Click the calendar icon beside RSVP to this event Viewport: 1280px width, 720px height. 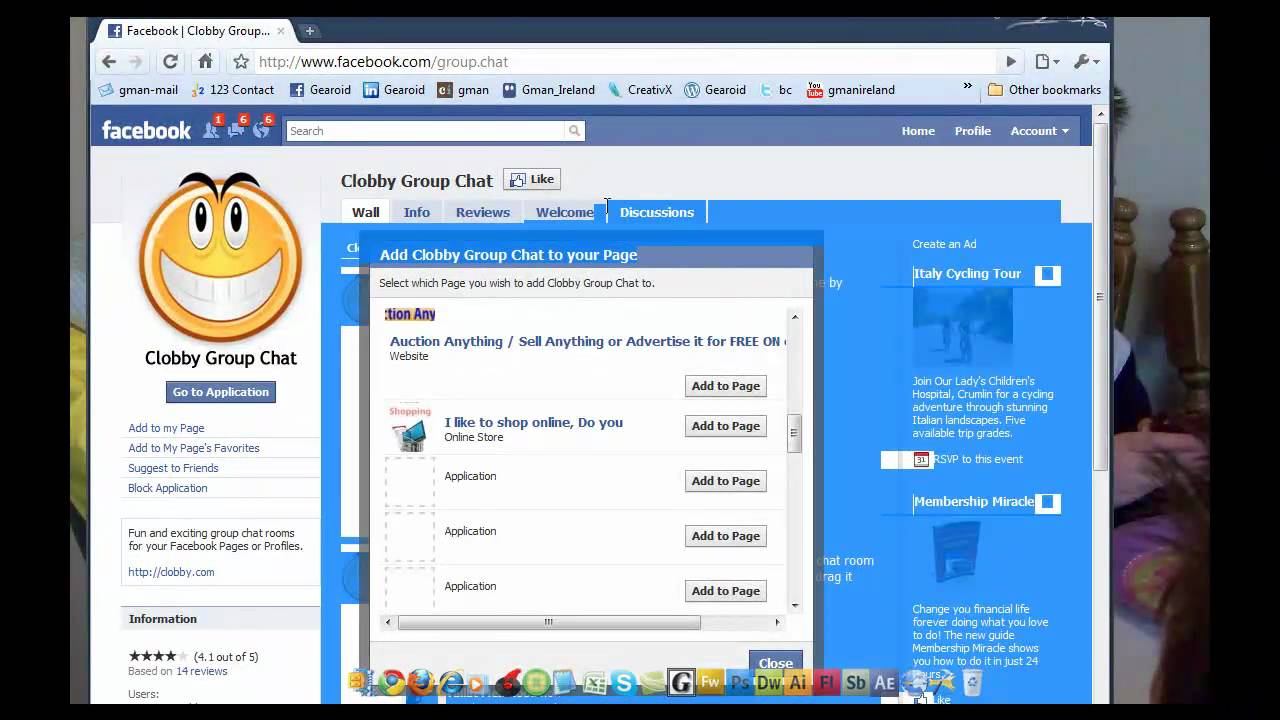[x=921, y=459]
